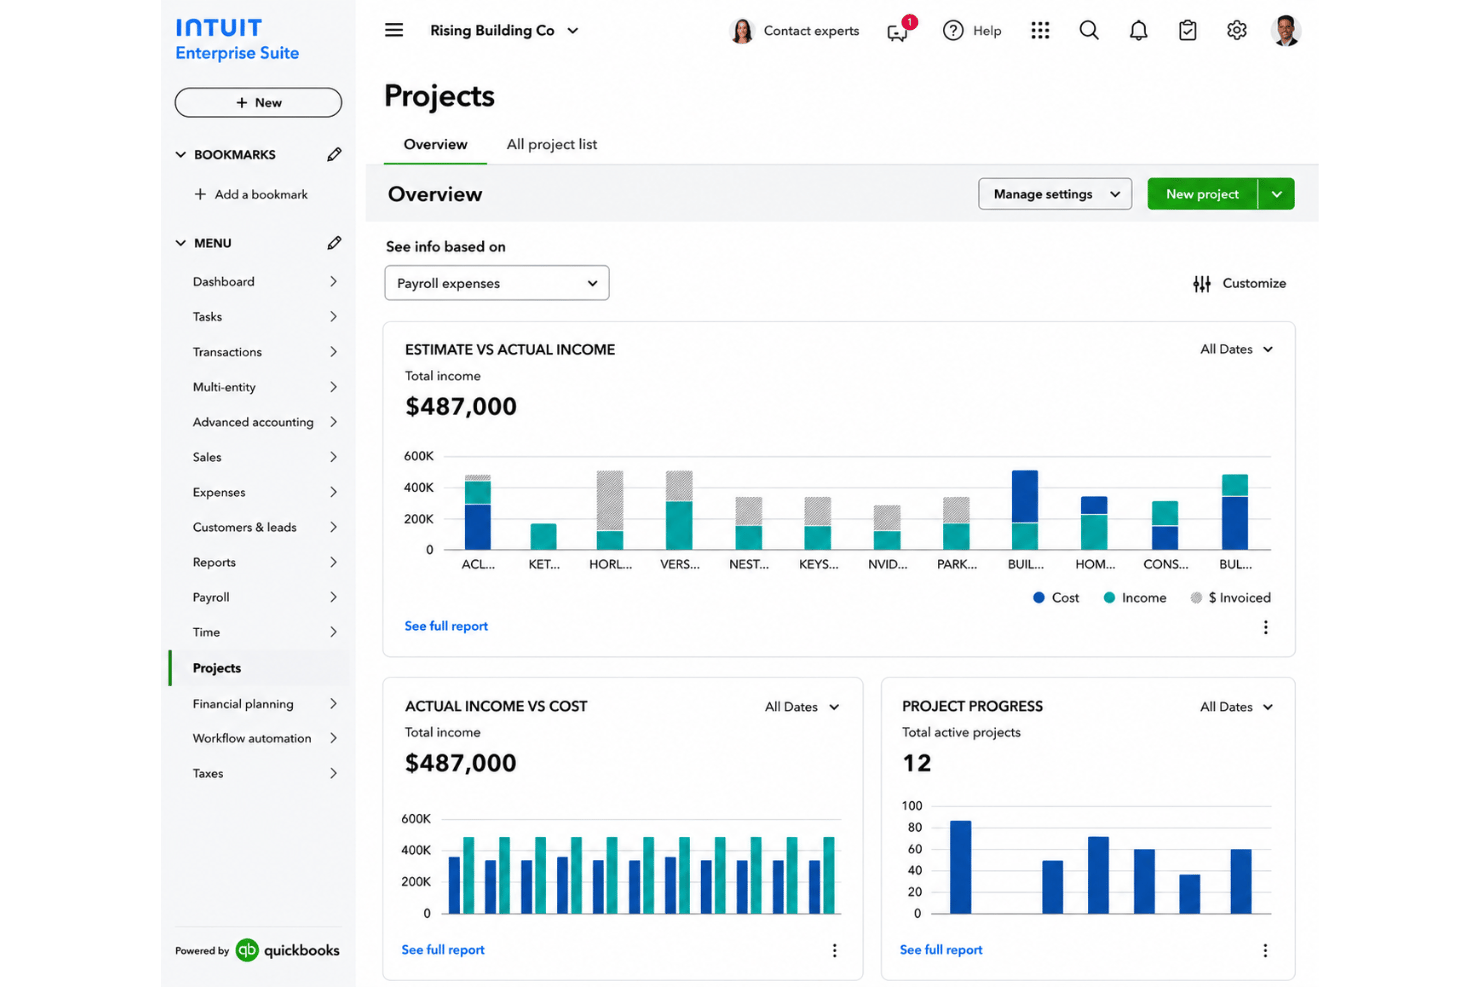The width and height of the screenshot is (1480, 987).
Task: Click the Contact experts avatar
Action: 742,31
